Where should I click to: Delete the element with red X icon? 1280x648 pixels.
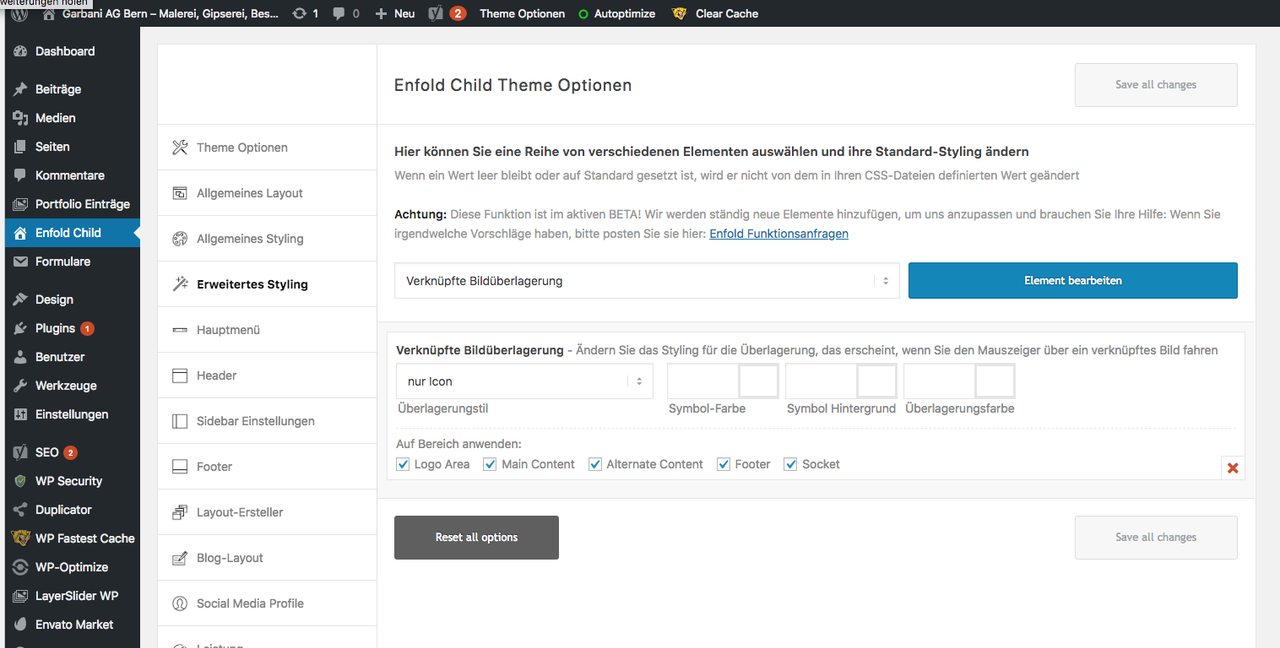(x=1233, y=468)
